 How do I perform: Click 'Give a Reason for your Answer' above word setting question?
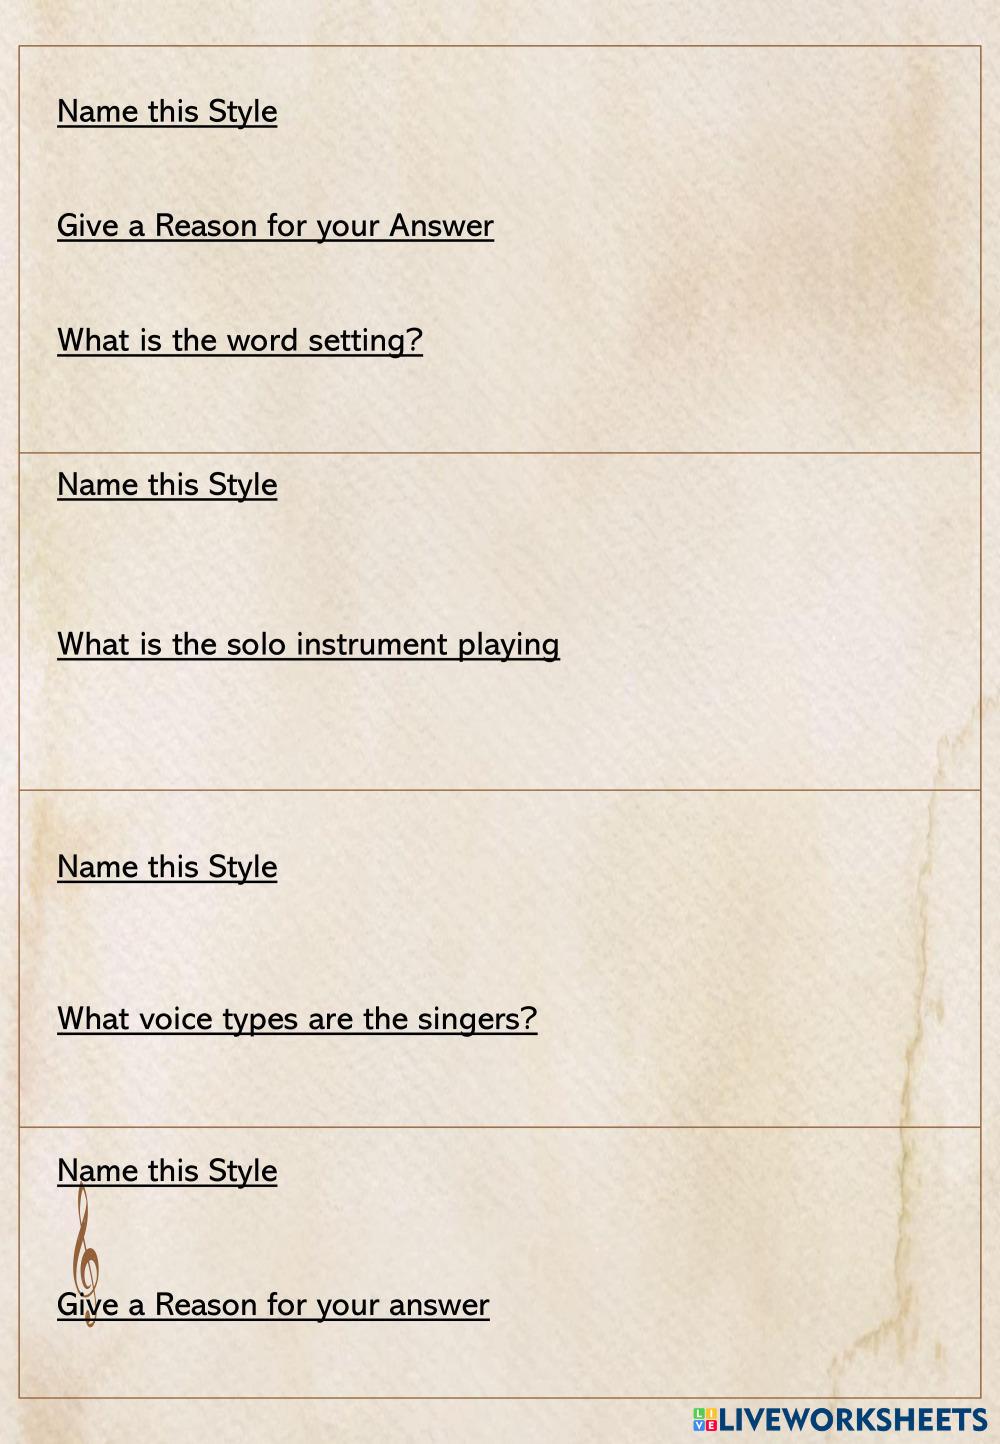[275, 225]
